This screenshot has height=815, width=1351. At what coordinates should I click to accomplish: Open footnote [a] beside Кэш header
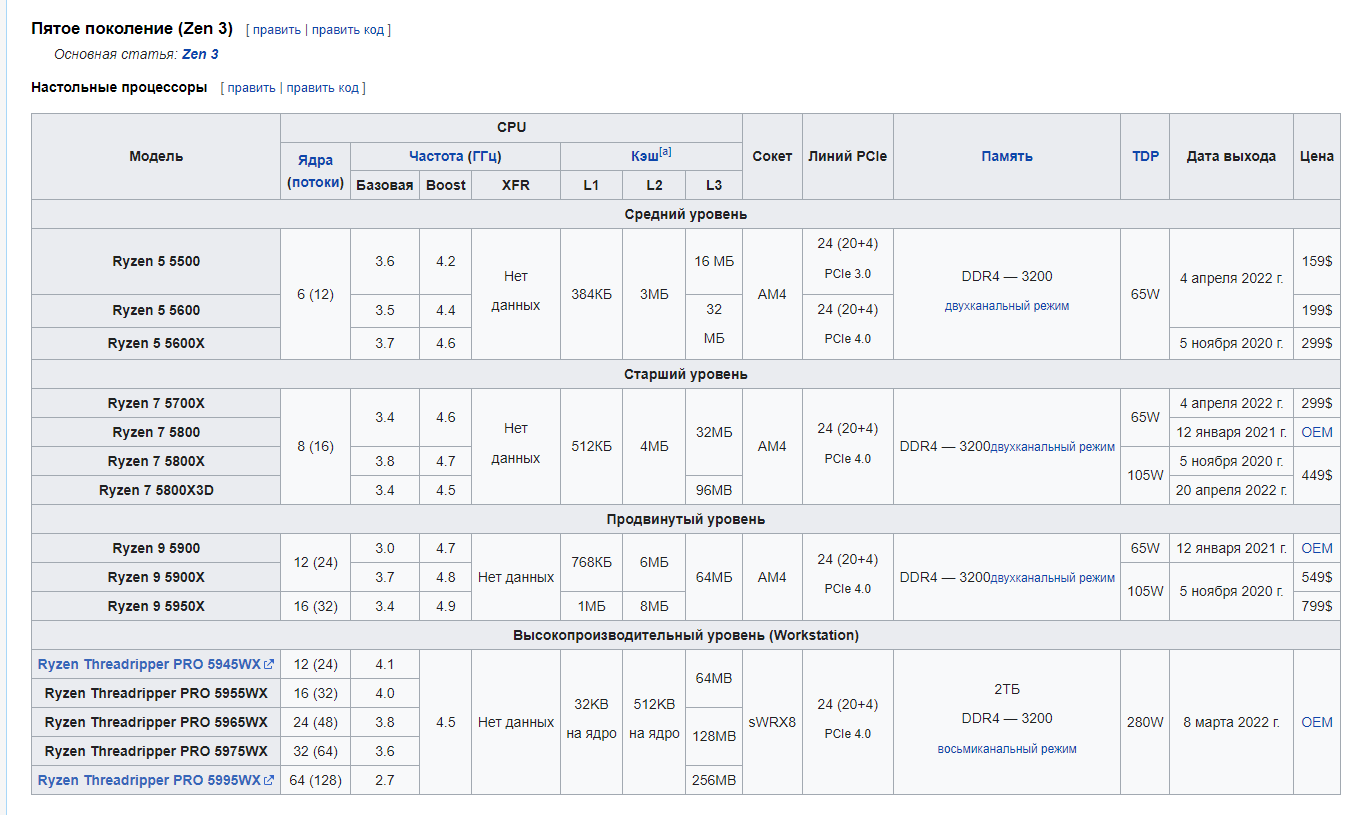pyautogui.click(x=665, y=152)
